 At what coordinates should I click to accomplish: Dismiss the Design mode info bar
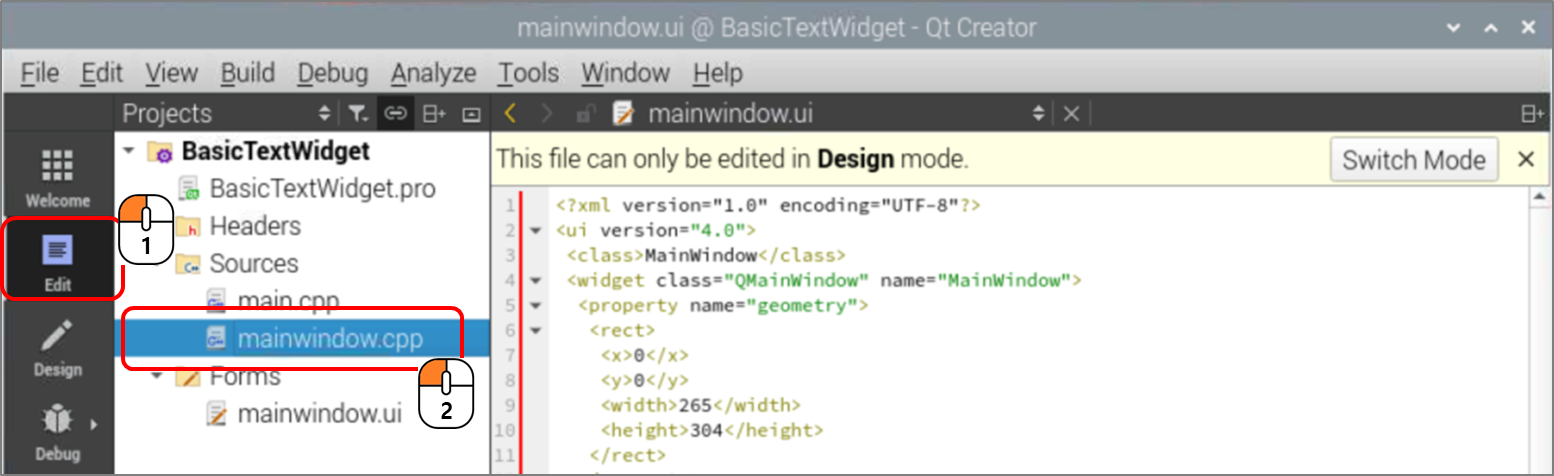tap(1526, 160)
